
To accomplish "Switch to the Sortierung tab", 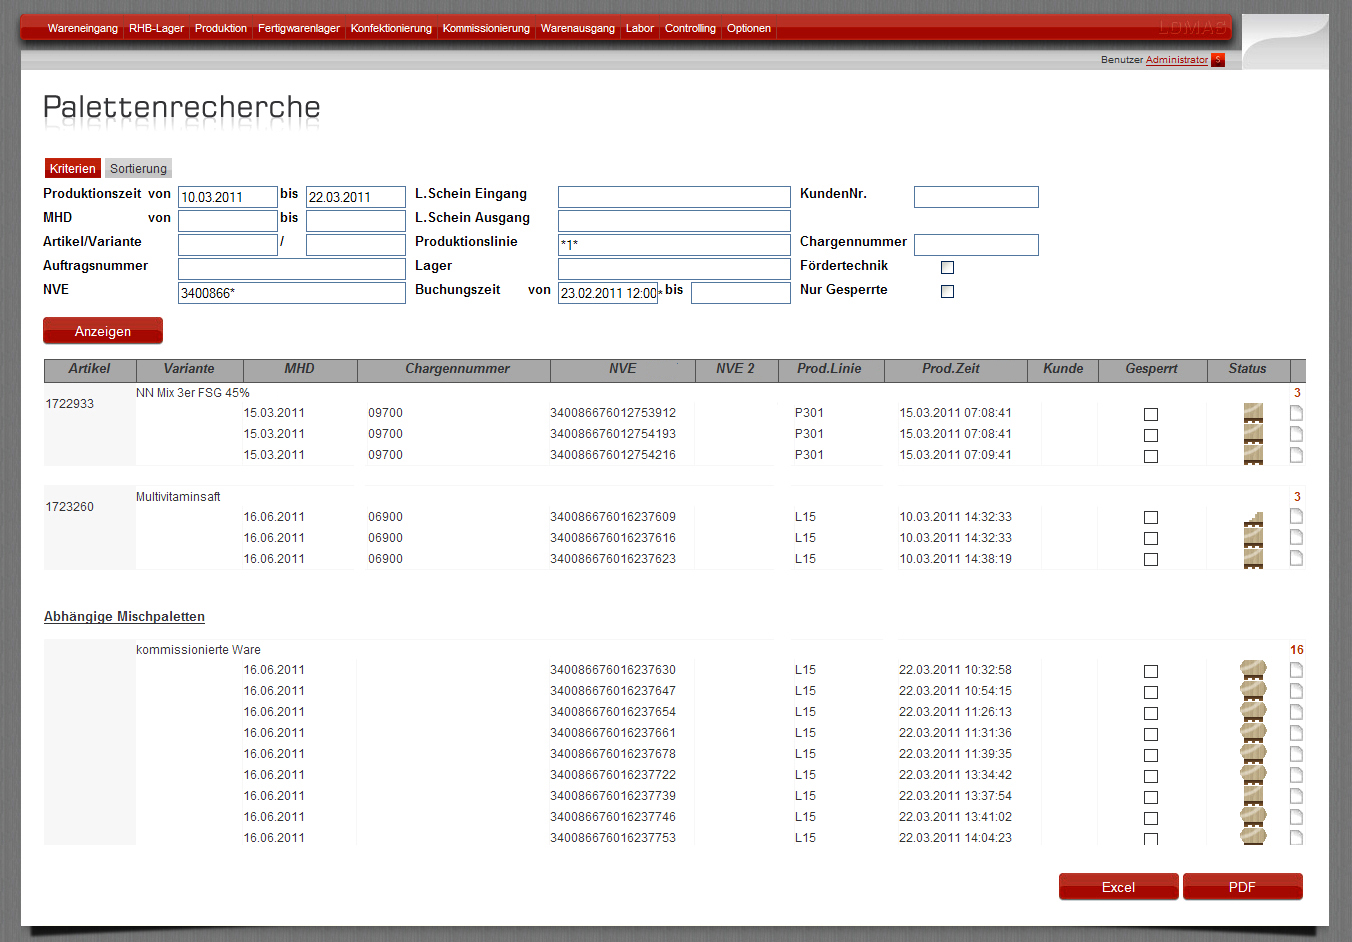I will [x=138, y=168].
